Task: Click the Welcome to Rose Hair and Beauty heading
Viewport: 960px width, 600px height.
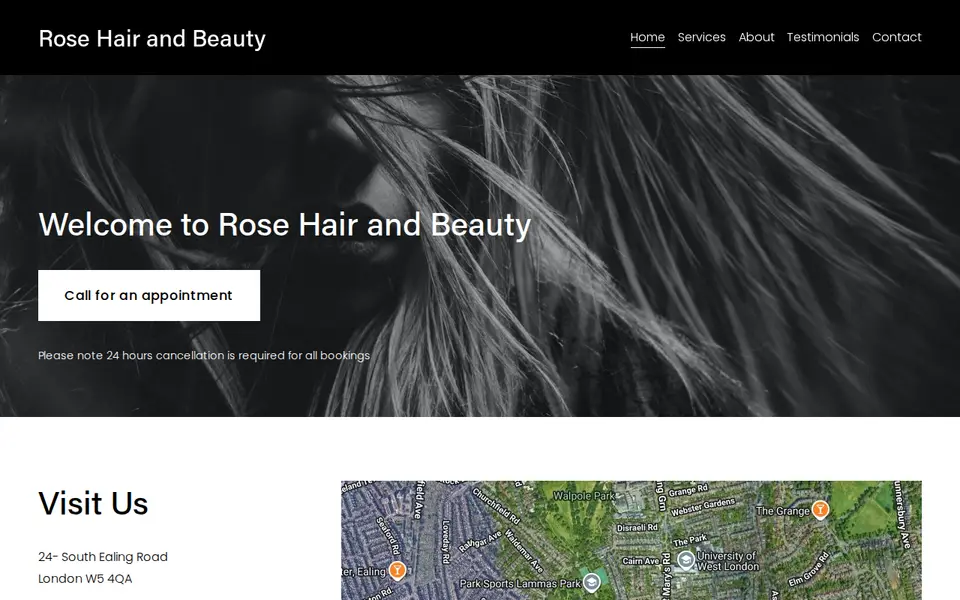Action: click(x=285, y=225)
